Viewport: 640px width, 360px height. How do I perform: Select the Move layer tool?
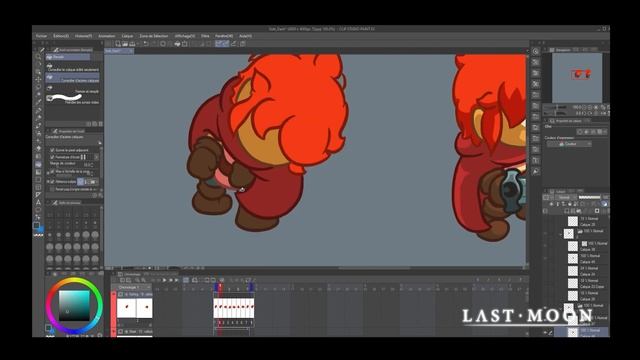38,79
